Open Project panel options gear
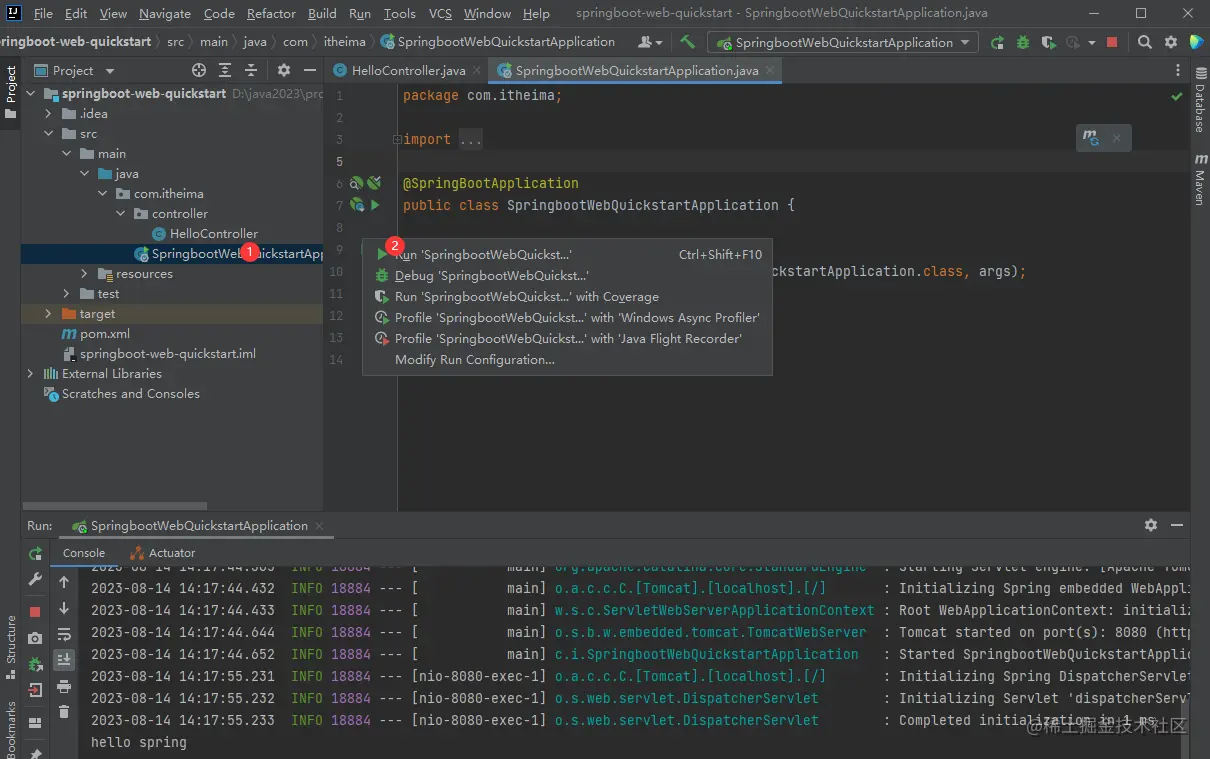This screenshot has height=759, width=1210. tap(284, 70)
